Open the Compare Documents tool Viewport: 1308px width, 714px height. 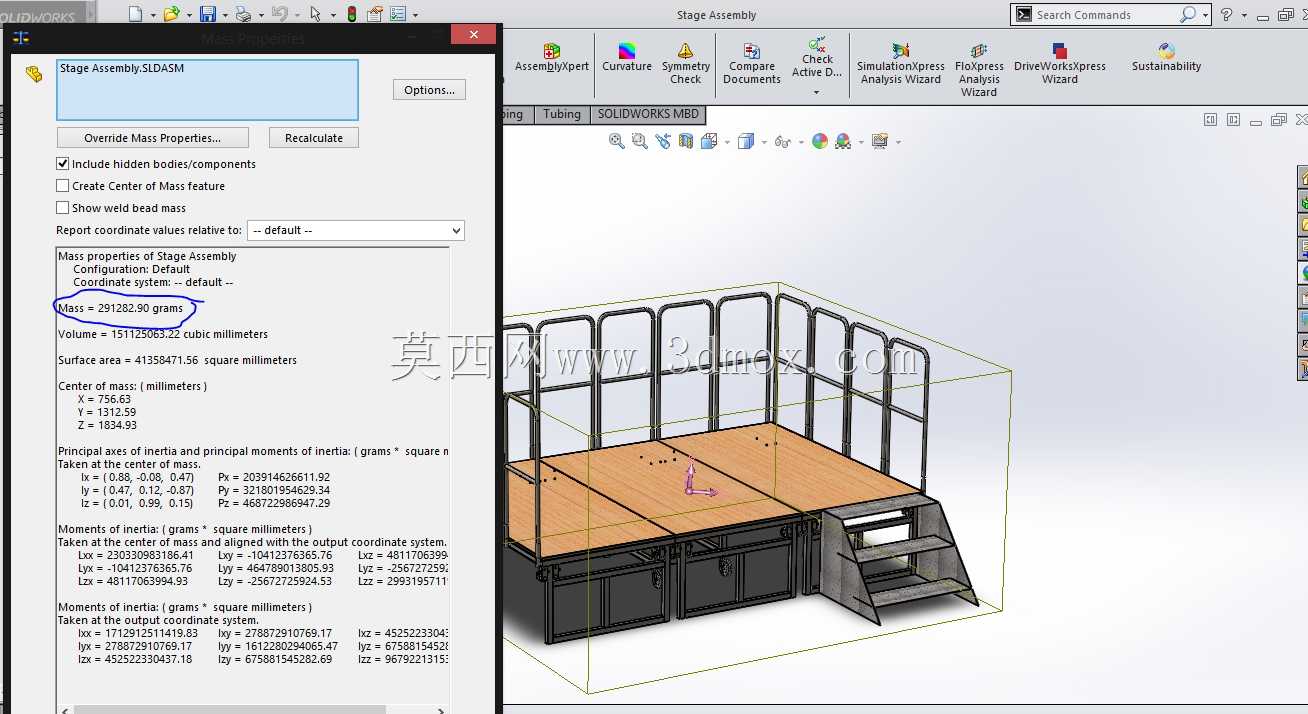(751, 64)
